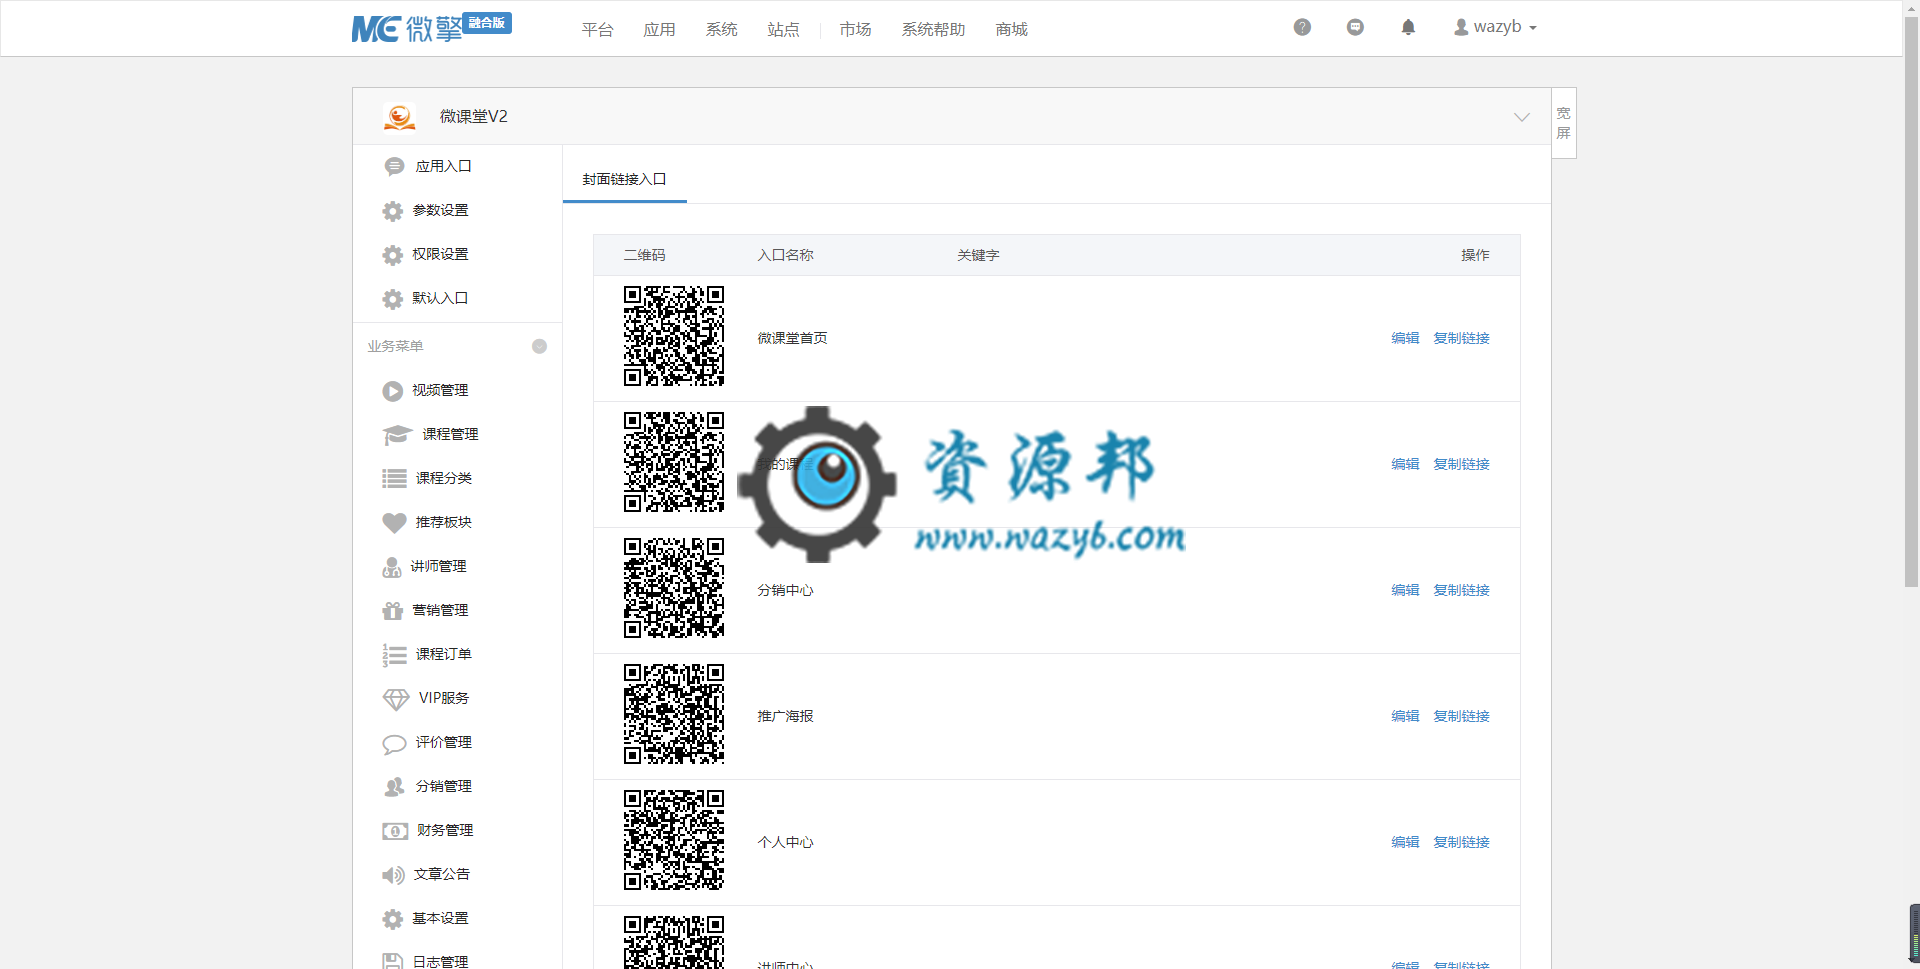
Task: Click 编辑 for 个人中心
Action: pos(1405,842)
